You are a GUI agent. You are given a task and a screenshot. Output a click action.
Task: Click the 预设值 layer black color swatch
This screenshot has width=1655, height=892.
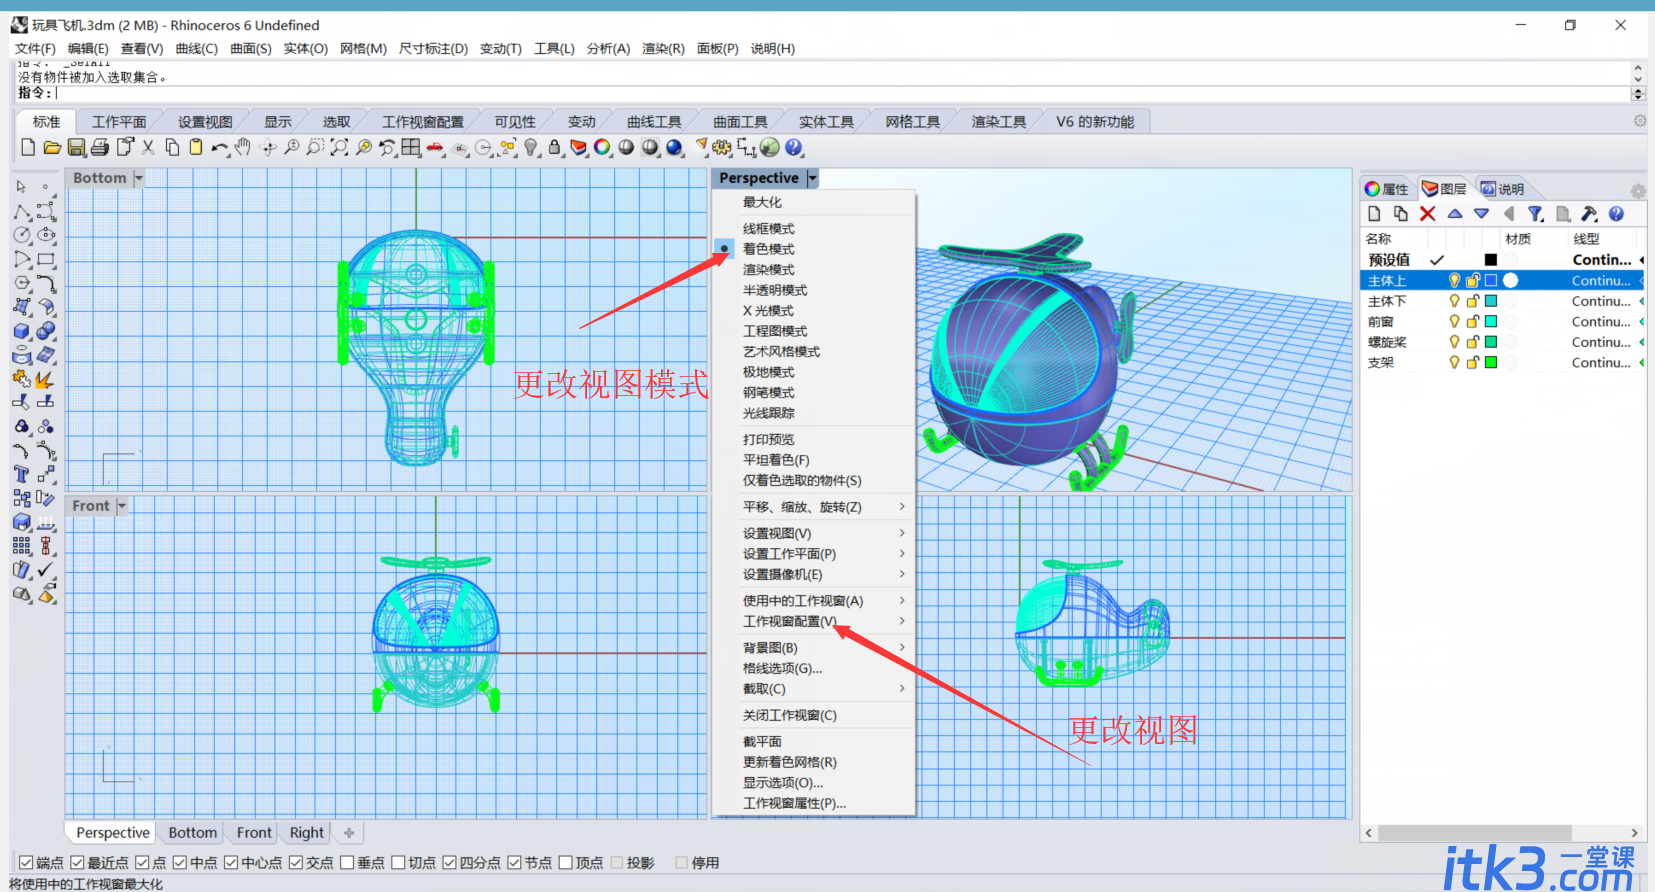[1491, 260]
